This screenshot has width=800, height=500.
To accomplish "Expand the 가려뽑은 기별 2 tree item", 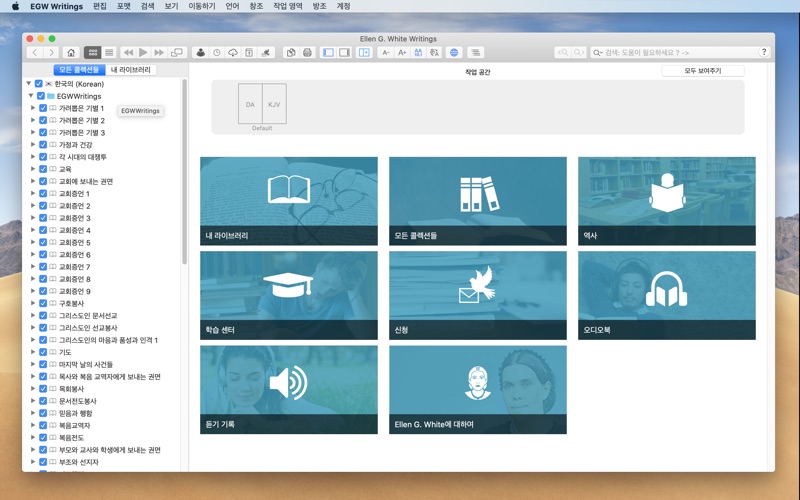I will pos(33,120).
